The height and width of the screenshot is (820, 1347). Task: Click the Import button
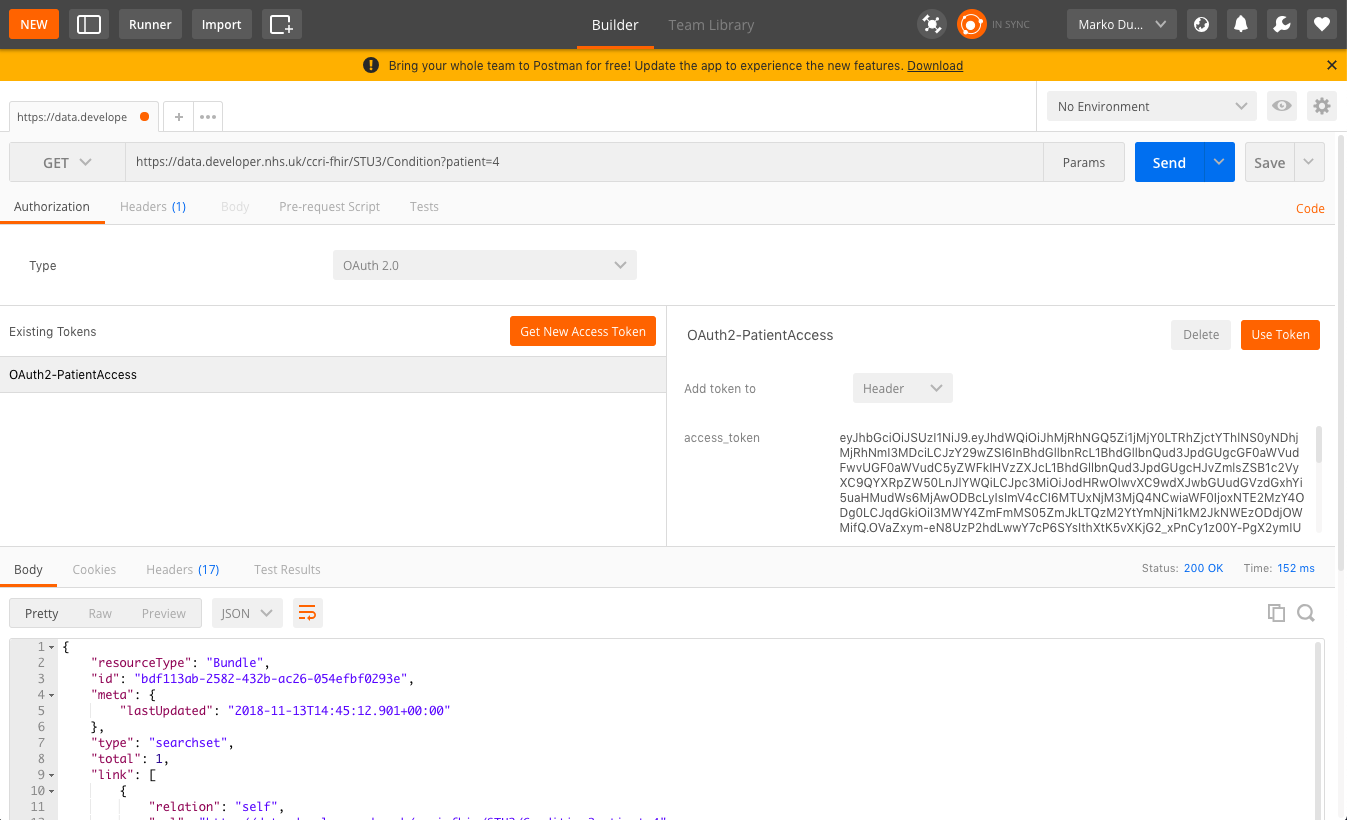point(222,24)
